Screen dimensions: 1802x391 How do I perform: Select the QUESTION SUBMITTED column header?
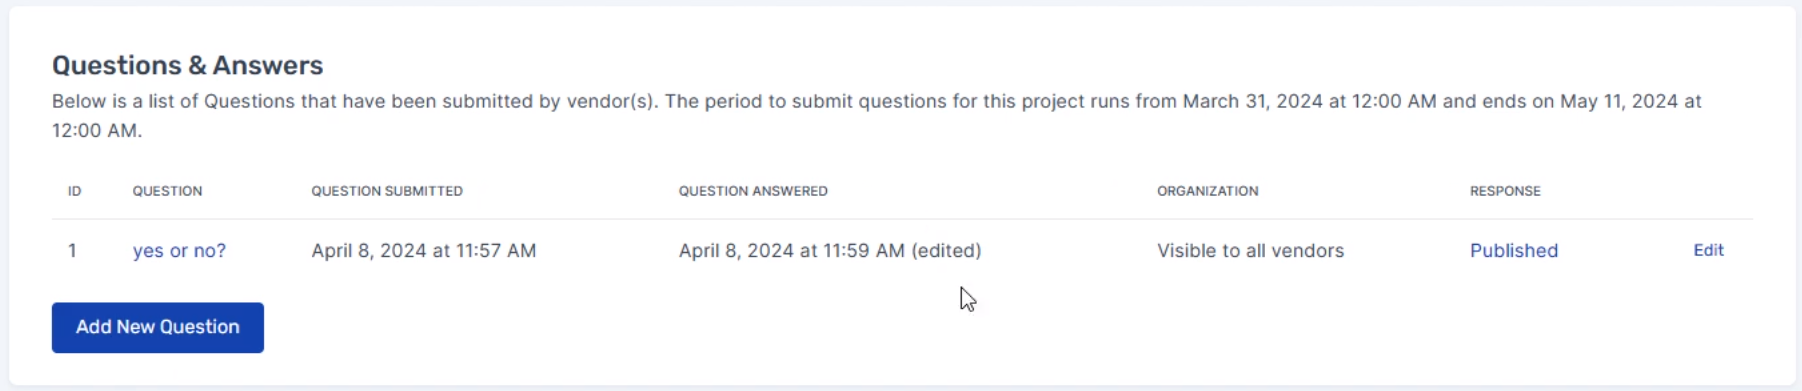click(x=387, y=191)
